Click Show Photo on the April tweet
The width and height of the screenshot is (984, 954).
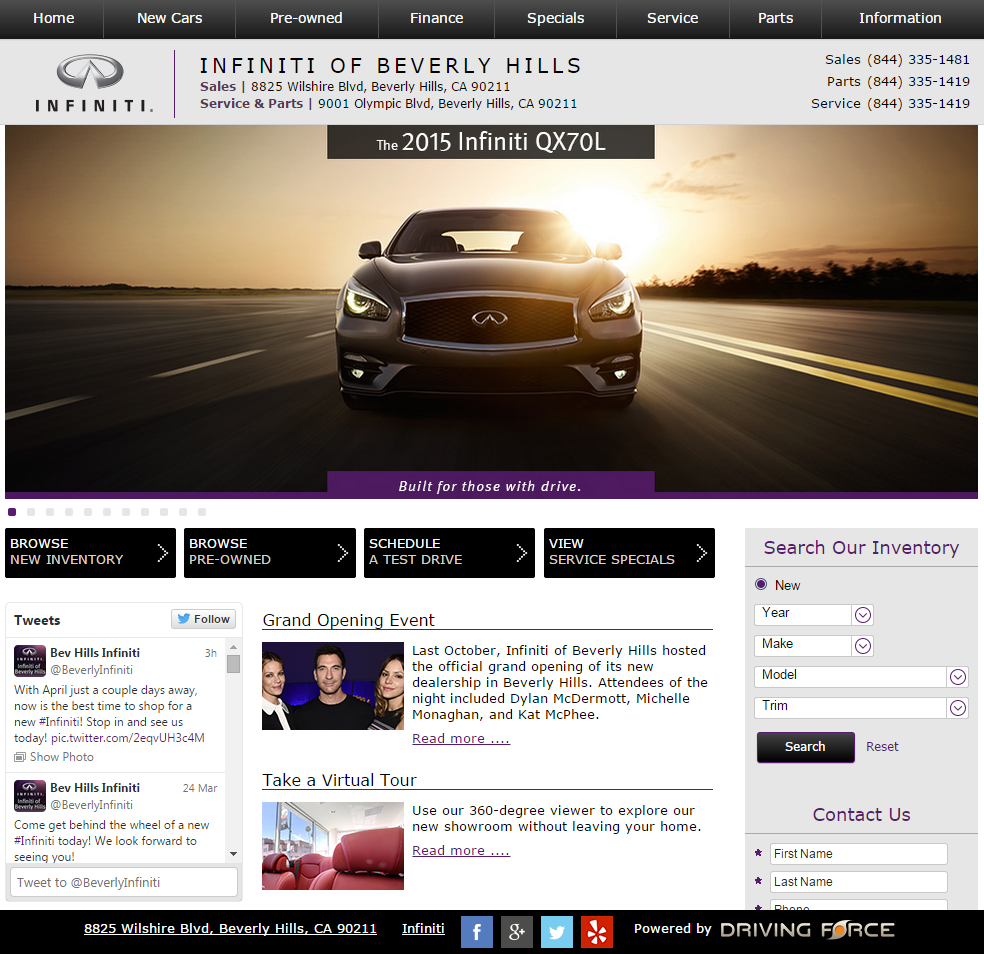tap(65, 757)
